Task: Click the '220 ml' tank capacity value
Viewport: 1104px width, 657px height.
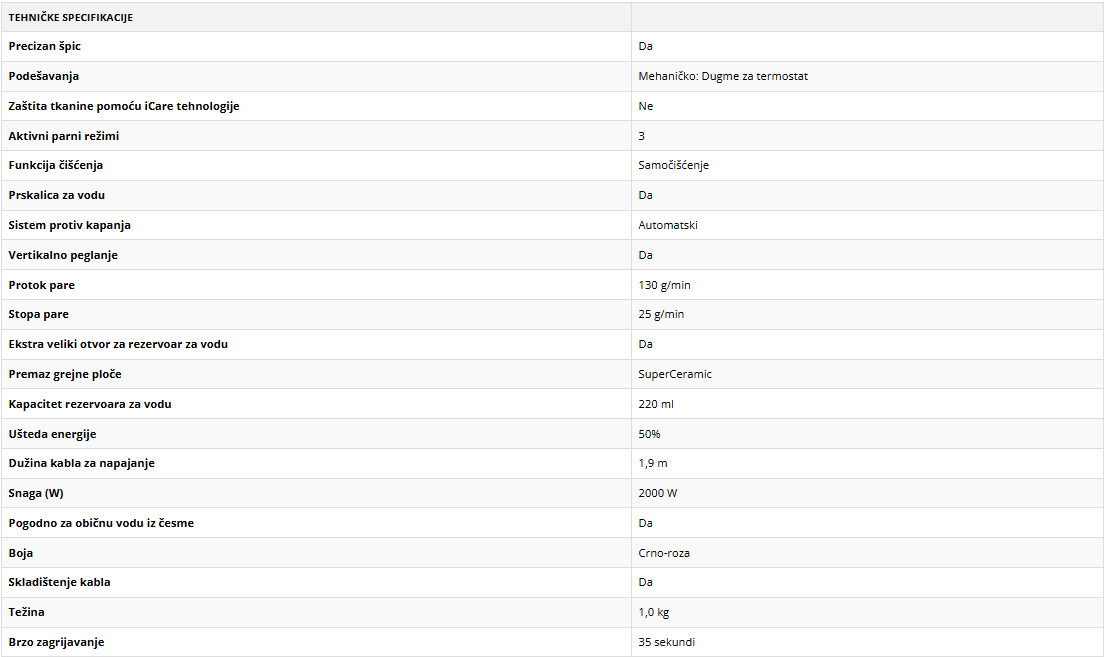Action: pyautogui.click(x=656, y=404)
